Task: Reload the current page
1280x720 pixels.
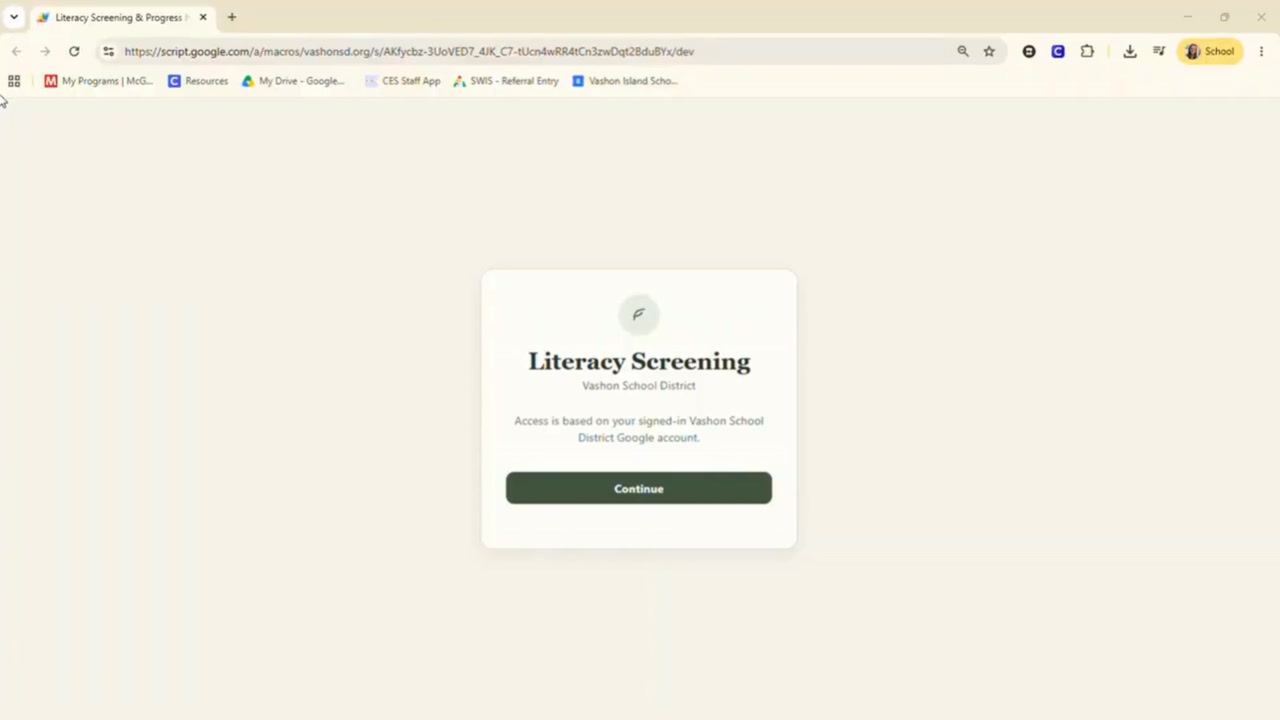Action: tap(74, 51)
